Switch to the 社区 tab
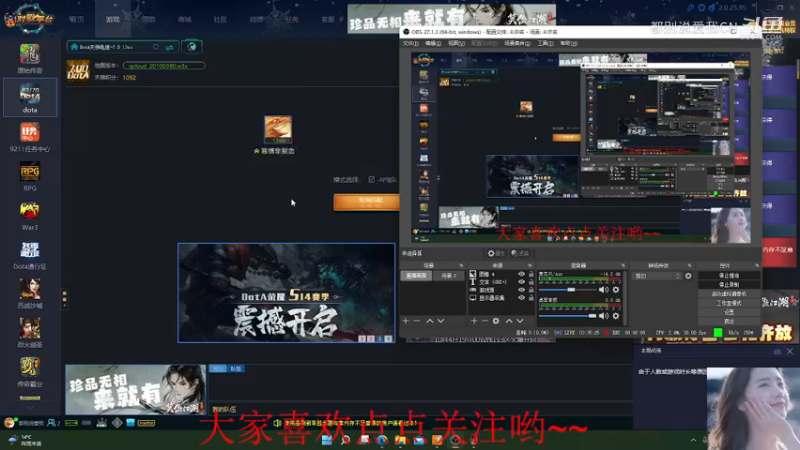800x450 pixels. point(220,19)
